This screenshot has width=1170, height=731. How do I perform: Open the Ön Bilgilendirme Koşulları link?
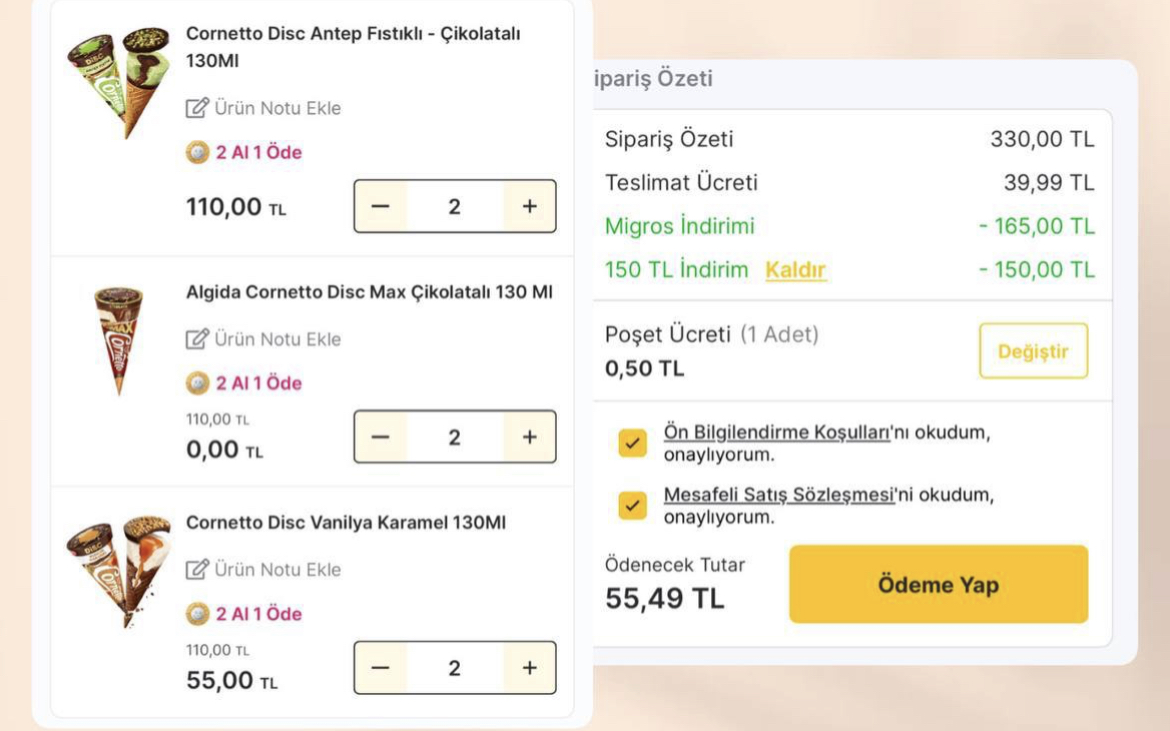point(777,433)
